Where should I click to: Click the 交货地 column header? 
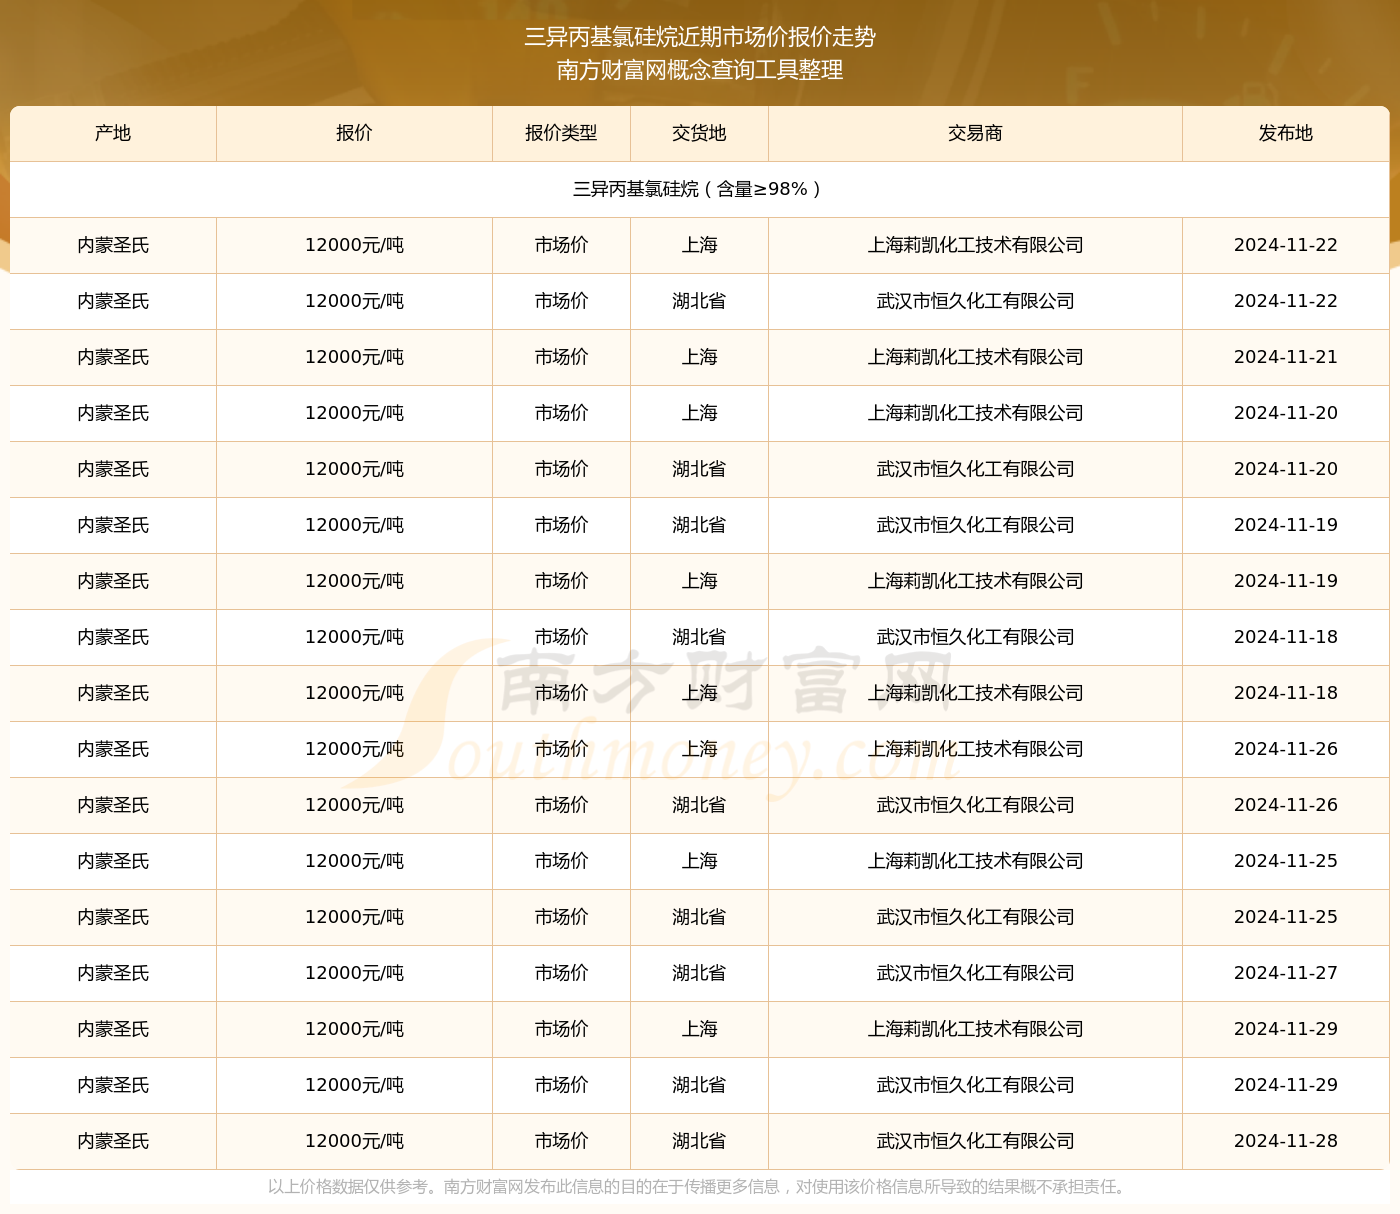coord(699,133)
